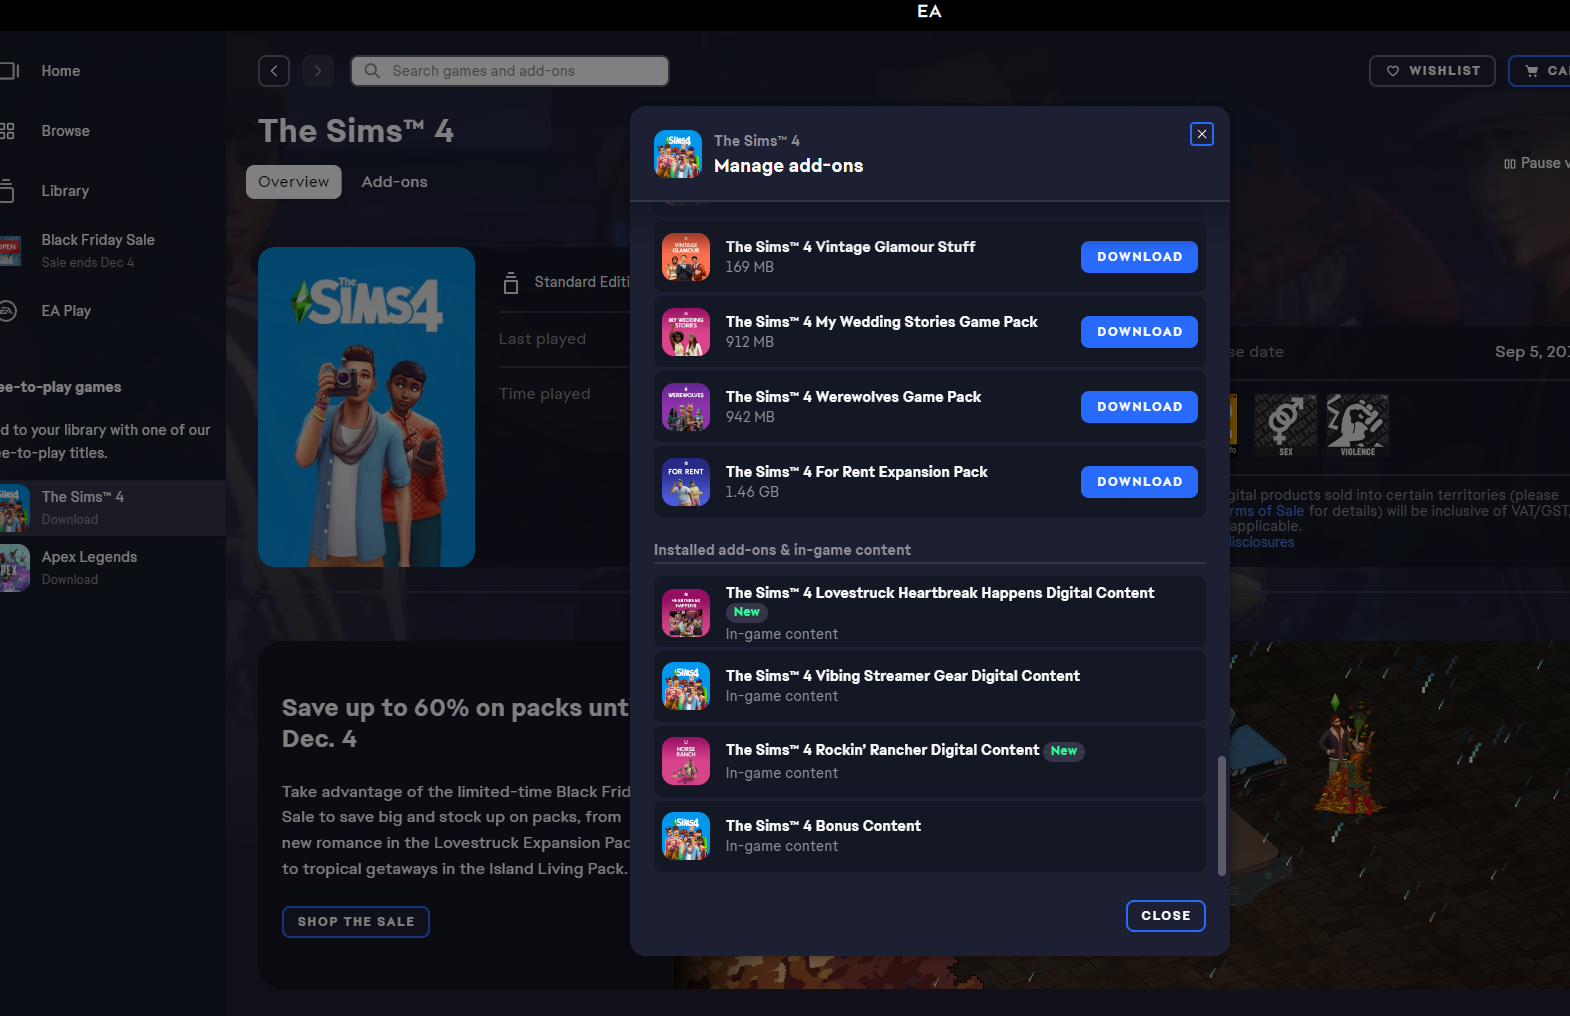1570x1016 pixels.
Task: Close the Manage add-ons dialog with X
Action: pos(1201,134)
